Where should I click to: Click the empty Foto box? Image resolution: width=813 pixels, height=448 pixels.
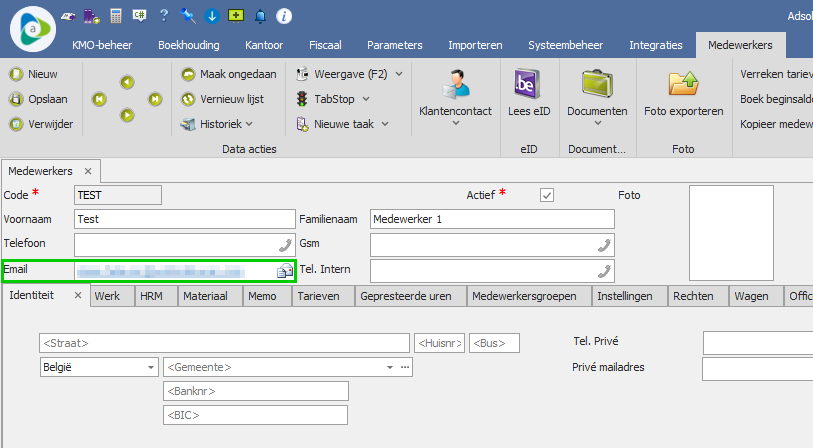click(x=731, y=233)
